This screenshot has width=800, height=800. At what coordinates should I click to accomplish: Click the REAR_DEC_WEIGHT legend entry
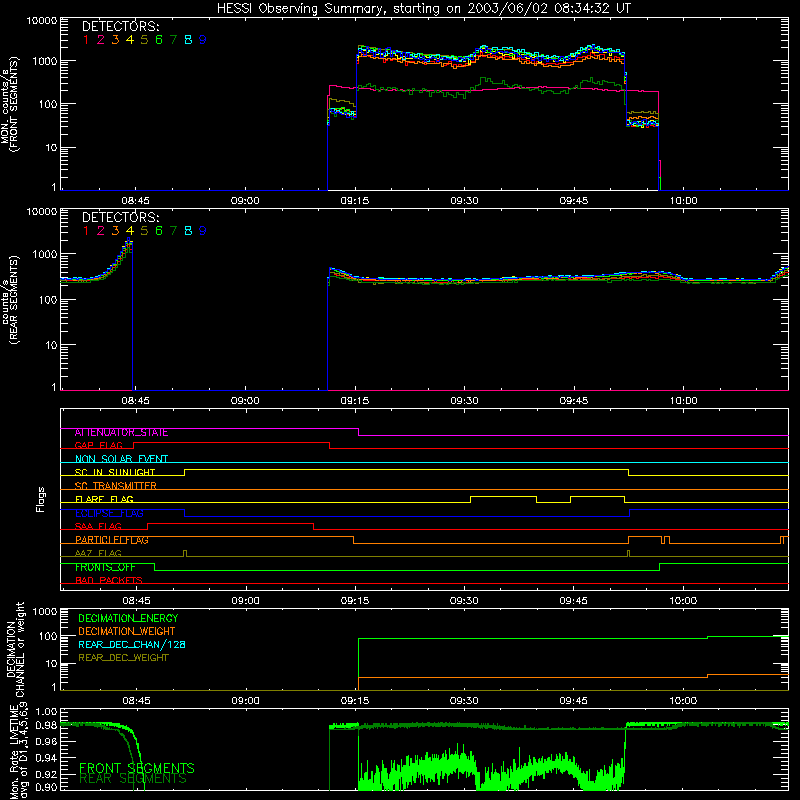123,658
